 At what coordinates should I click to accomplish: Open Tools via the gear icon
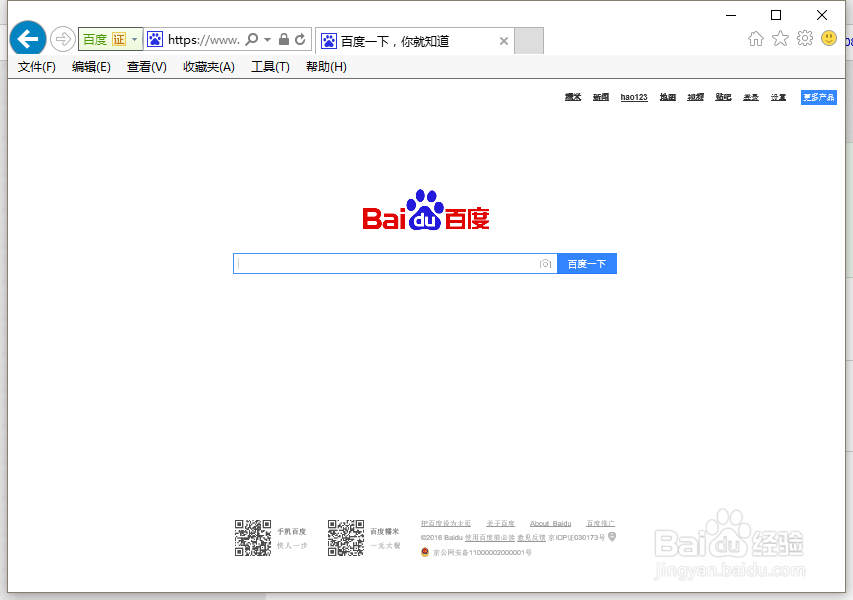click(805, 38)
